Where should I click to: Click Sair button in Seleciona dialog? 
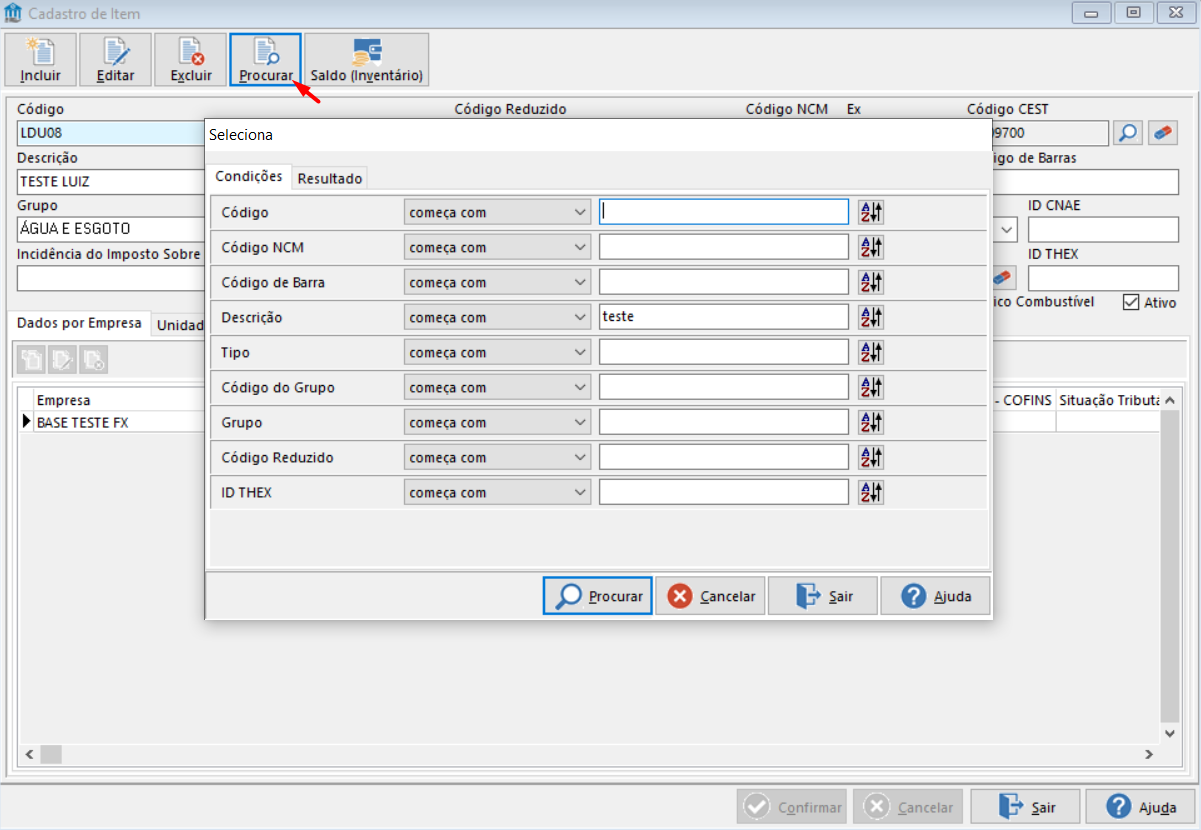823,596
